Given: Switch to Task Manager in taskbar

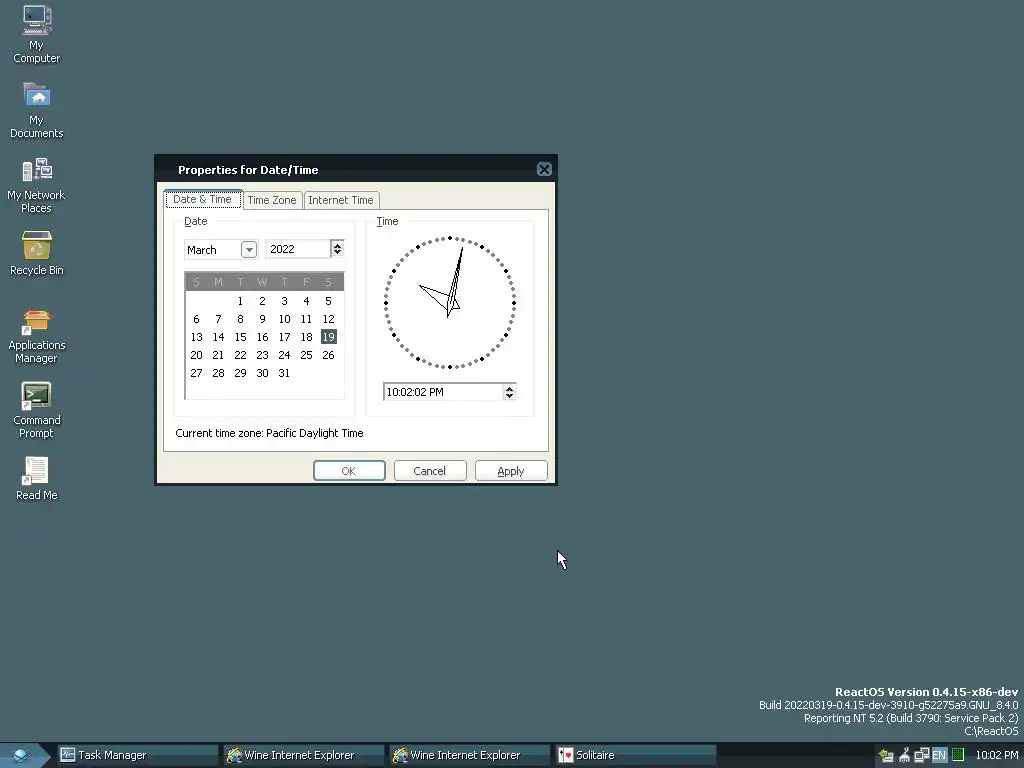Looking at the screenshot, I should tap(138, 756).
